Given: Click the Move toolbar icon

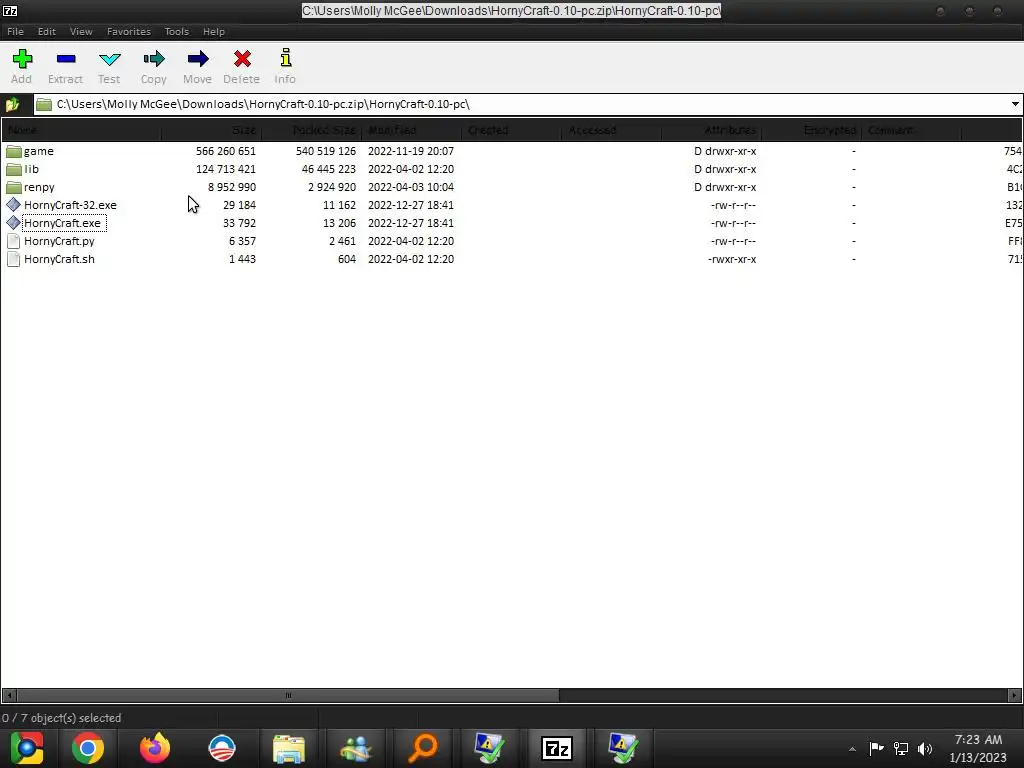Looking at the screenshot, I should 198,59.
